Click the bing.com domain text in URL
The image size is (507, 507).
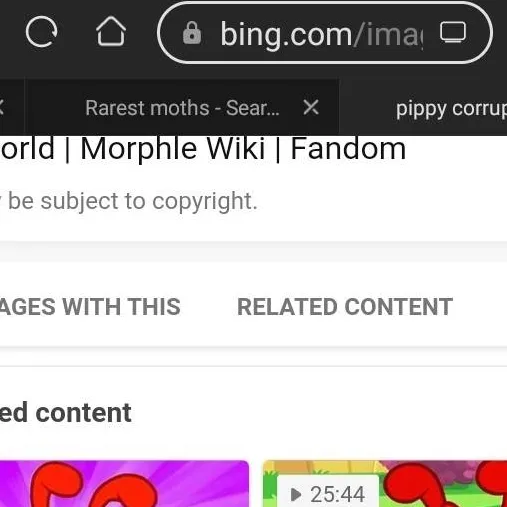pos(286,35)
